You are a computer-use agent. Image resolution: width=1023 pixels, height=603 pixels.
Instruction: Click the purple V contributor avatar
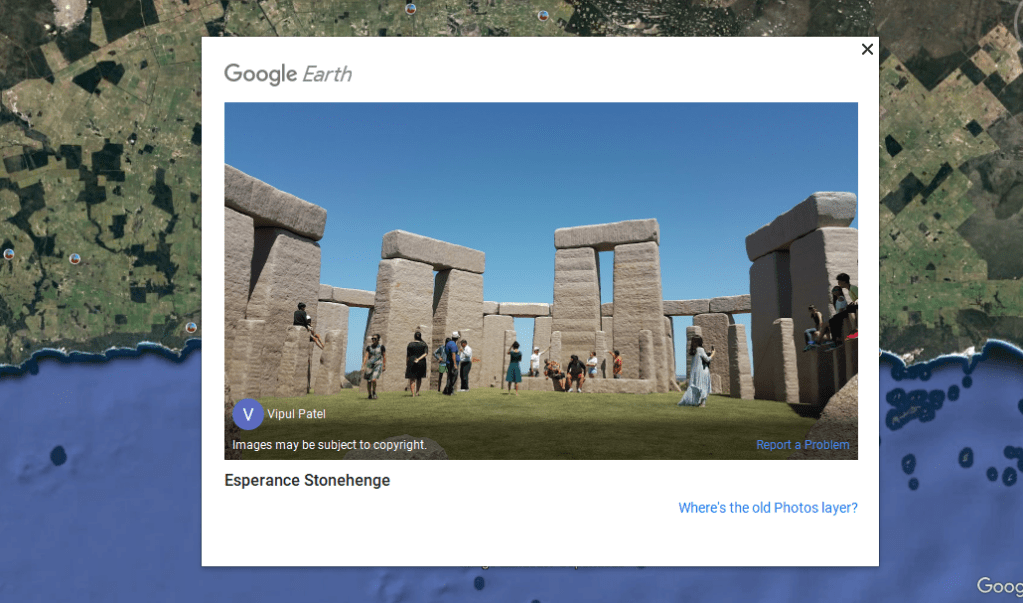[x=247, y=414]
